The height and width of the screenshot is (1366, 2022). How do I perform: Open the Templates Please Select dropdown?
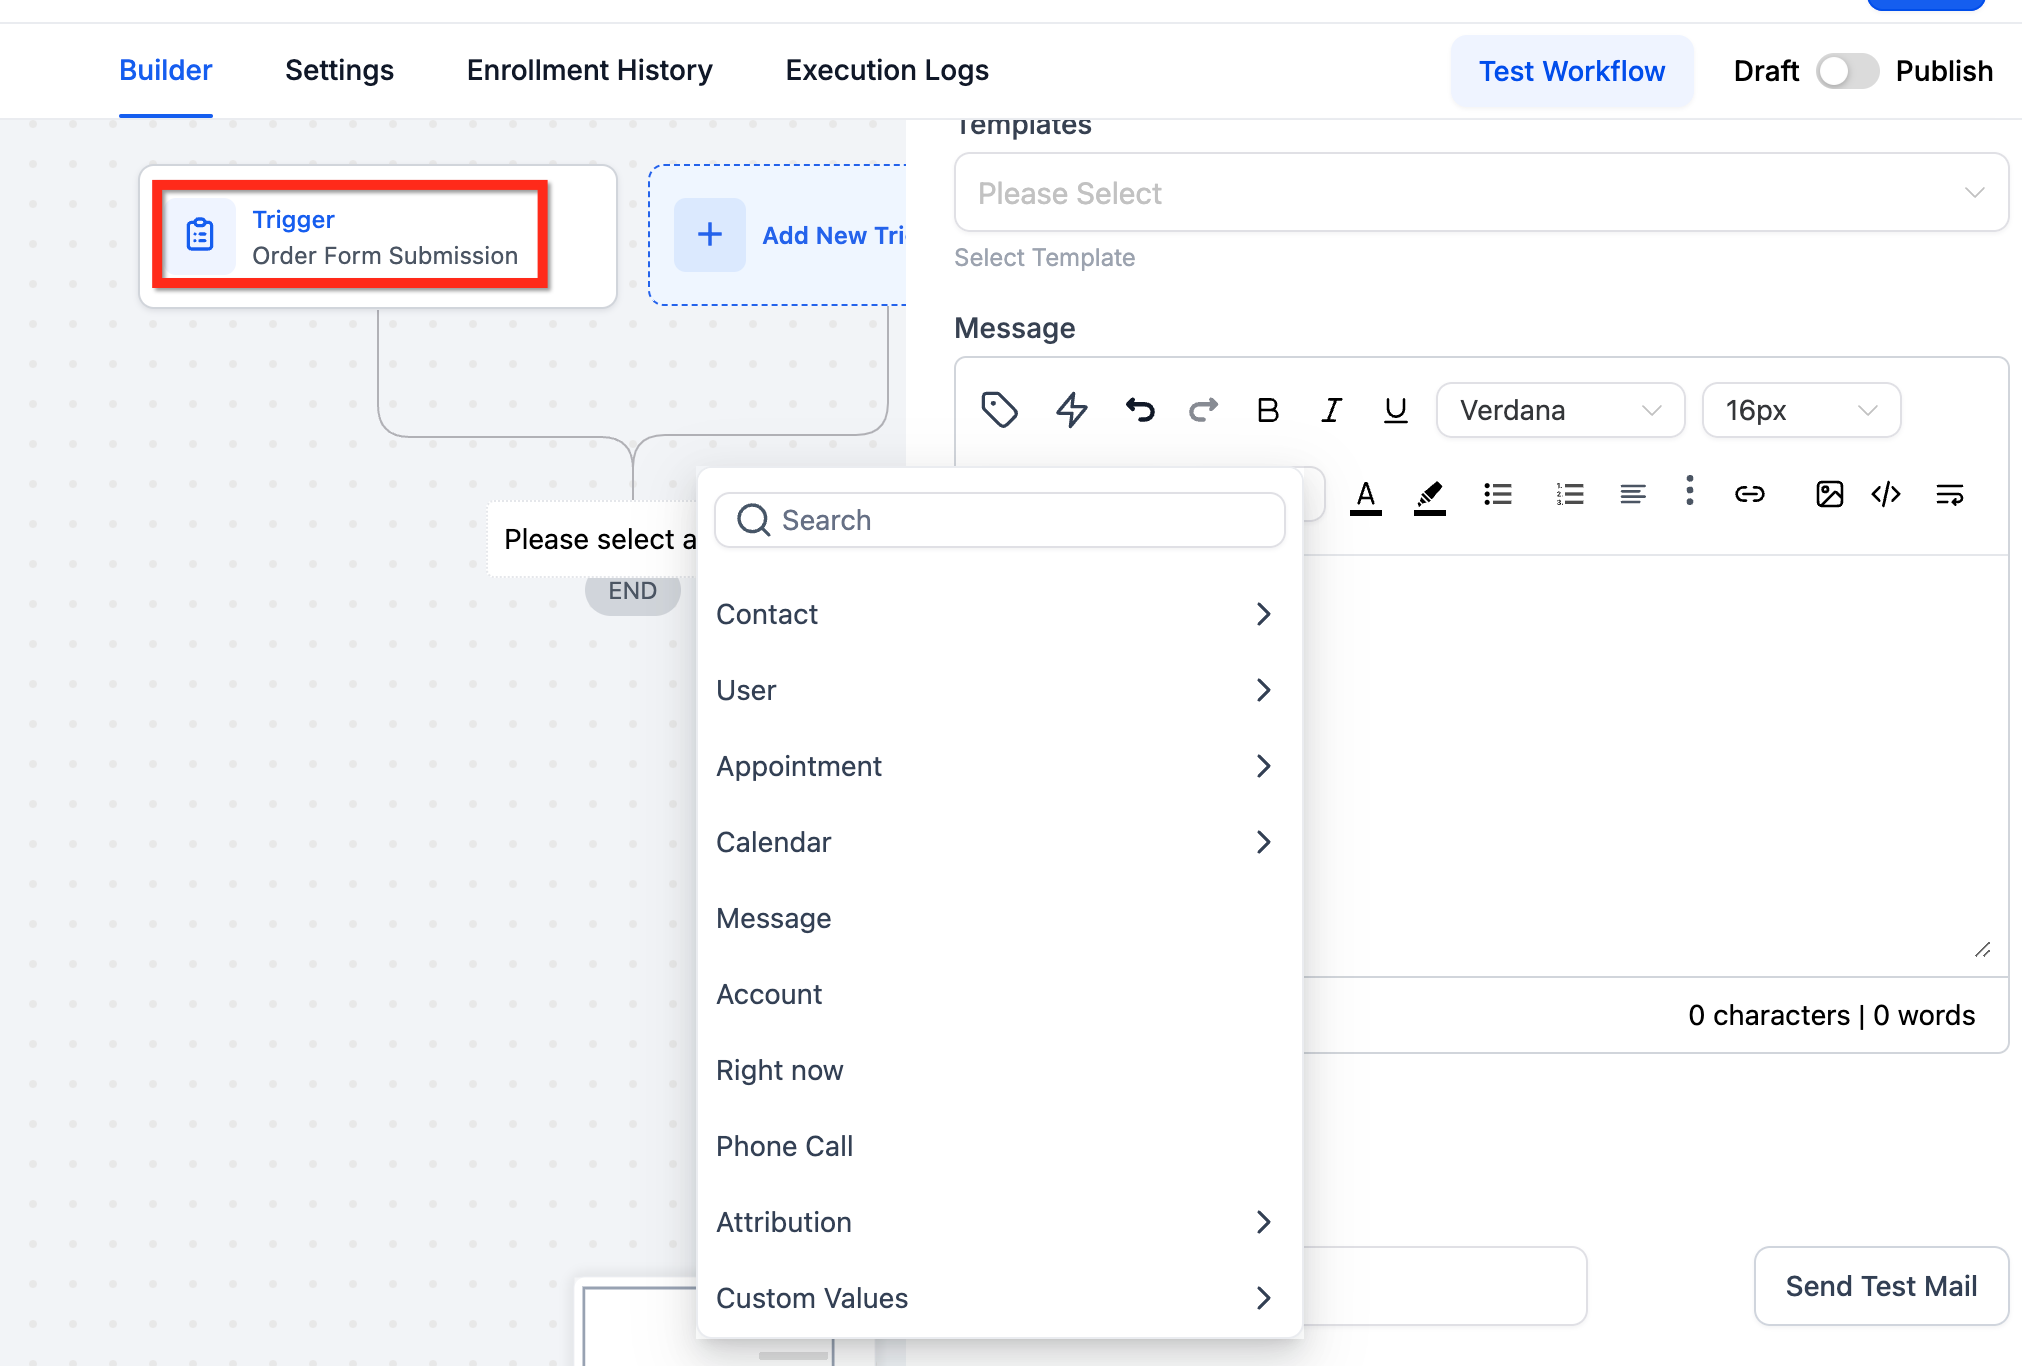1480,193
